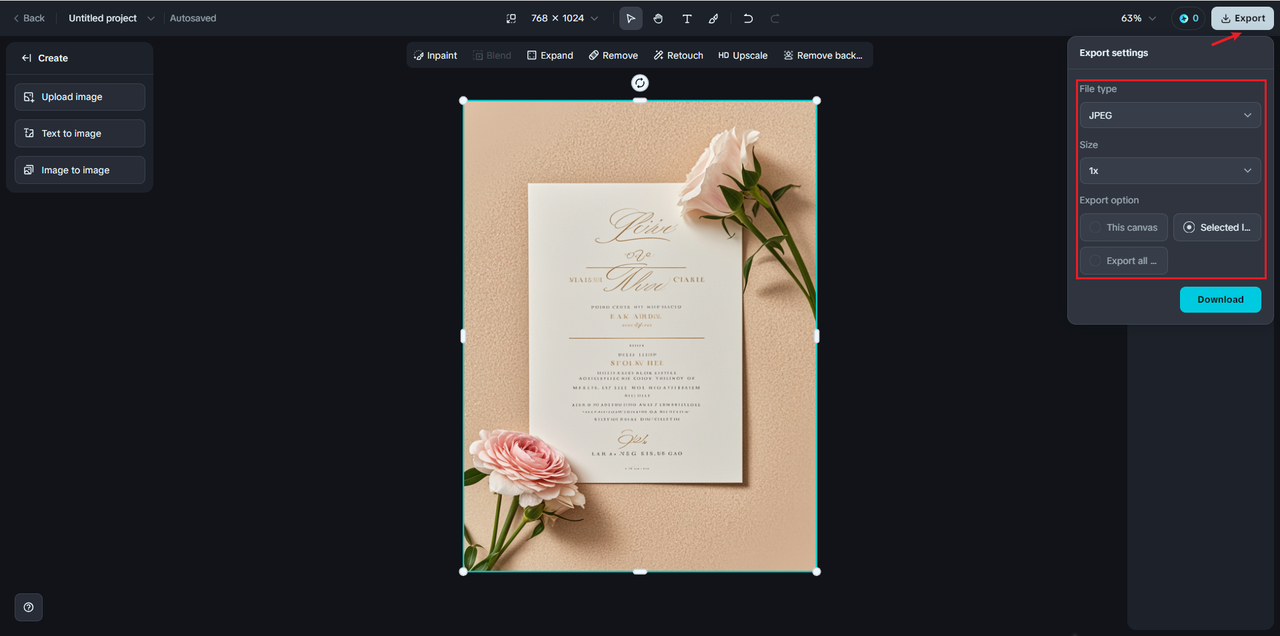The height and width of the screenshot is (636, 1280).
Task: Redo the last action
Action: click(x=775, y=18)
